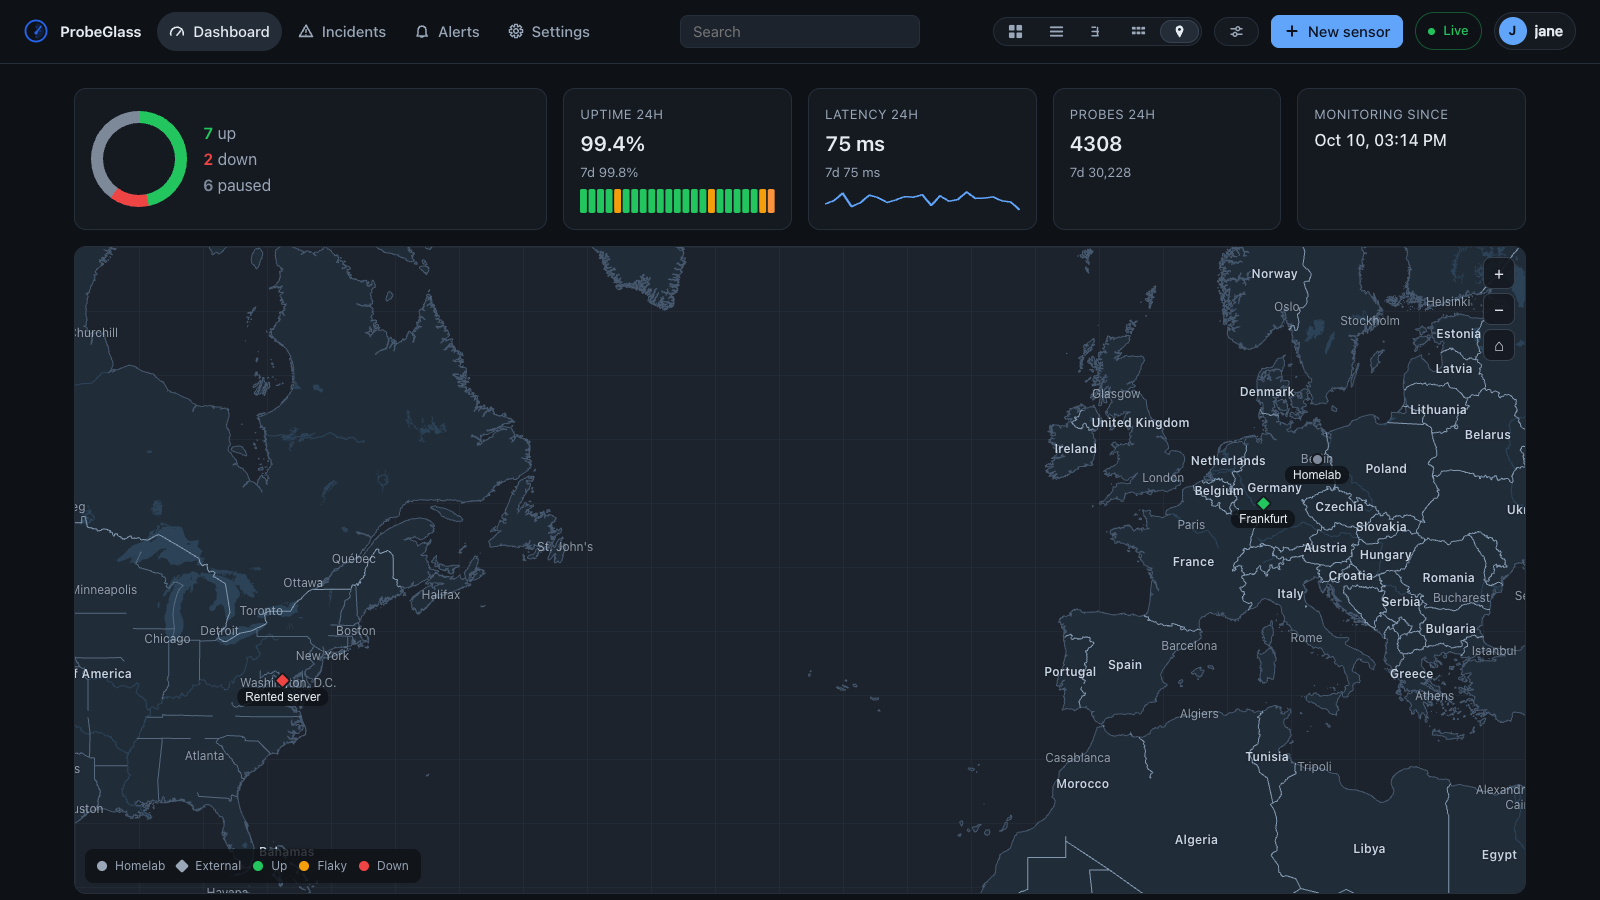Screen dimensions: 1600x900
Task: Click the 'Oct 10, 03:14 PM' date
Action: click(1380, 140)
